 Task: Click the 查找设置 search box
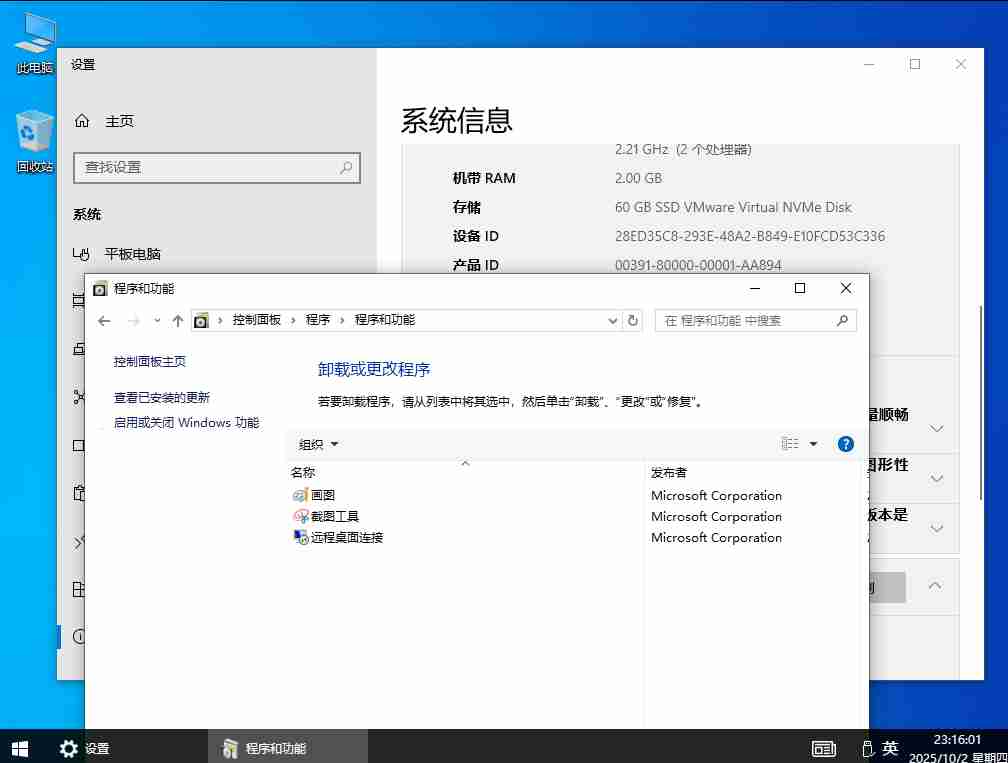[x=217, y=168]
